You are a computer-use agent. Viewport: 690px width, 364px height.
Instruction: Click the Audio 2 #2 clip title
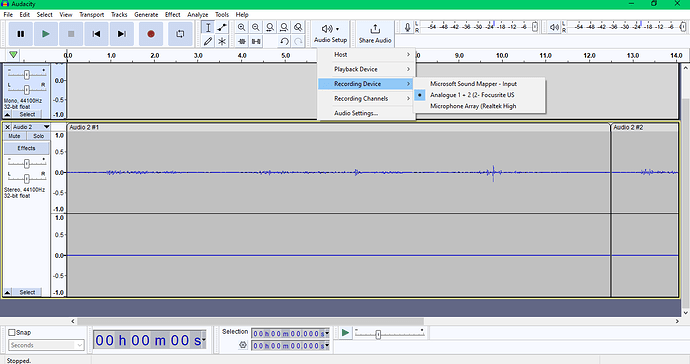click(x=628, y=127)
